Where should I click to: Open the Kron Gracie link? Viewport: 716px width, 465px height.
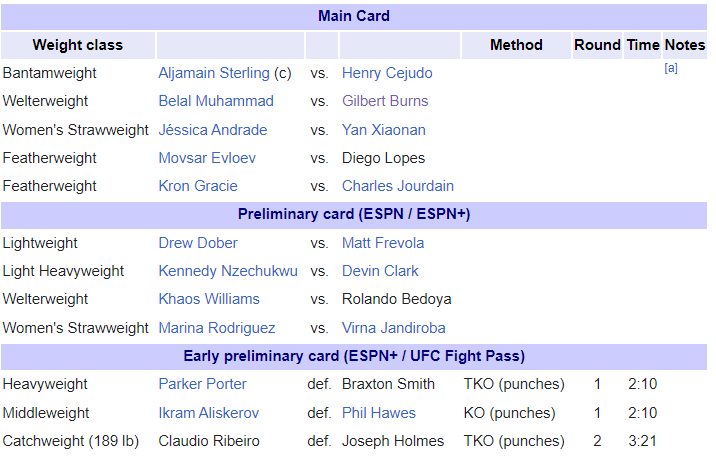pos(198,186)
